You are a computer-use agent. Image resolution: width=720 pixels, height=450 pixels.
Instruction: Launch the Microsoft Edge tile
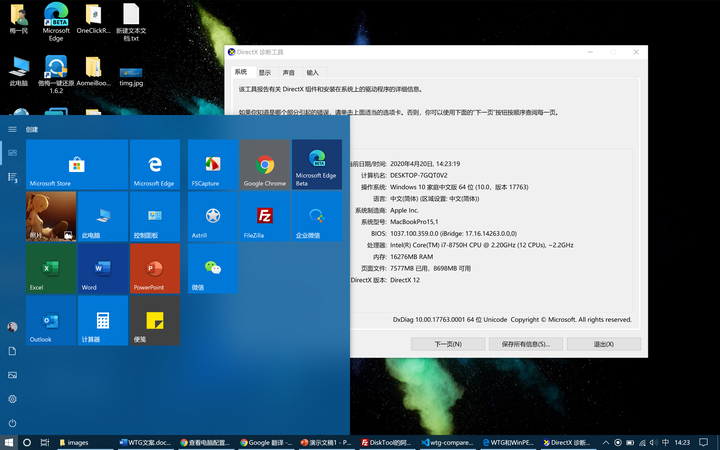tap(155, 164)
